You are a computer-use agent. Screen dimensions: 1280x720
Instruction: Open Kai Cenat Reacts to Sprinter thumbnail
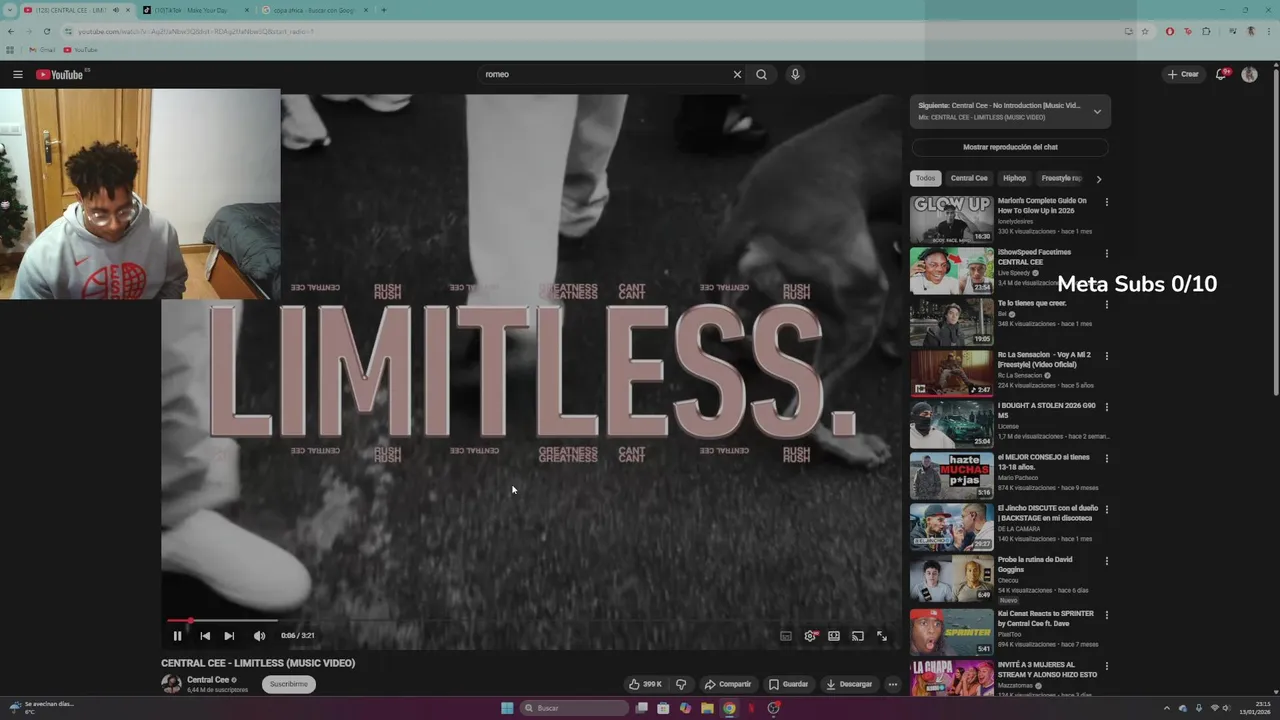[952, 631]
